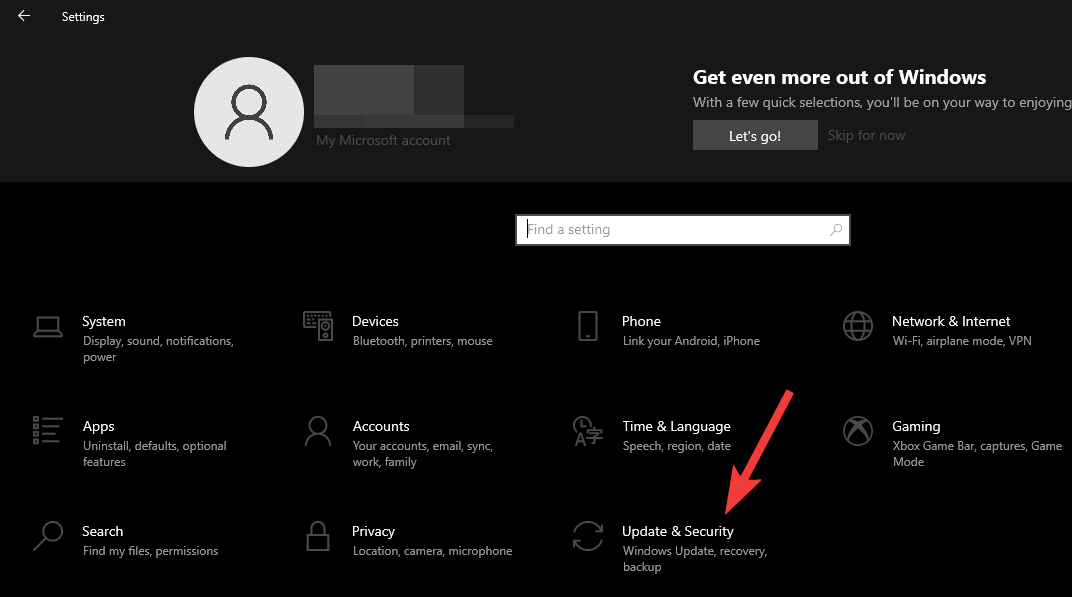
Task: Open Search settings via magnifier icon
Action: coord(48,536)
